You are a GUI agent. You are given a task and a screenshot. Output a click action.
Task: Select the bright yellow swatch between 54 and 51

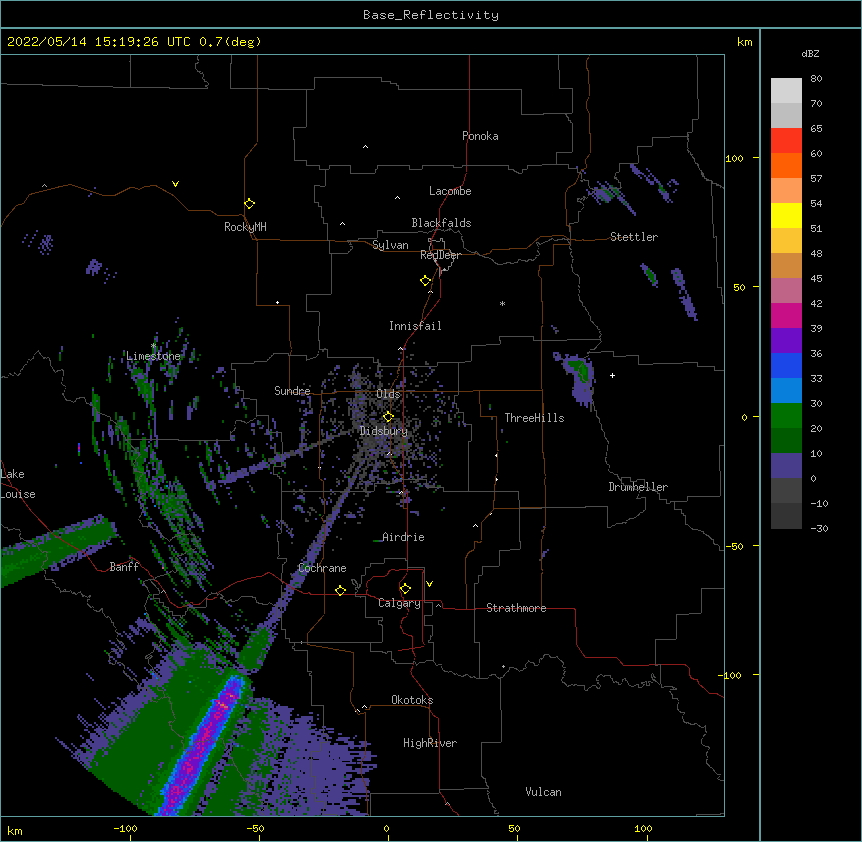point(786,215)
